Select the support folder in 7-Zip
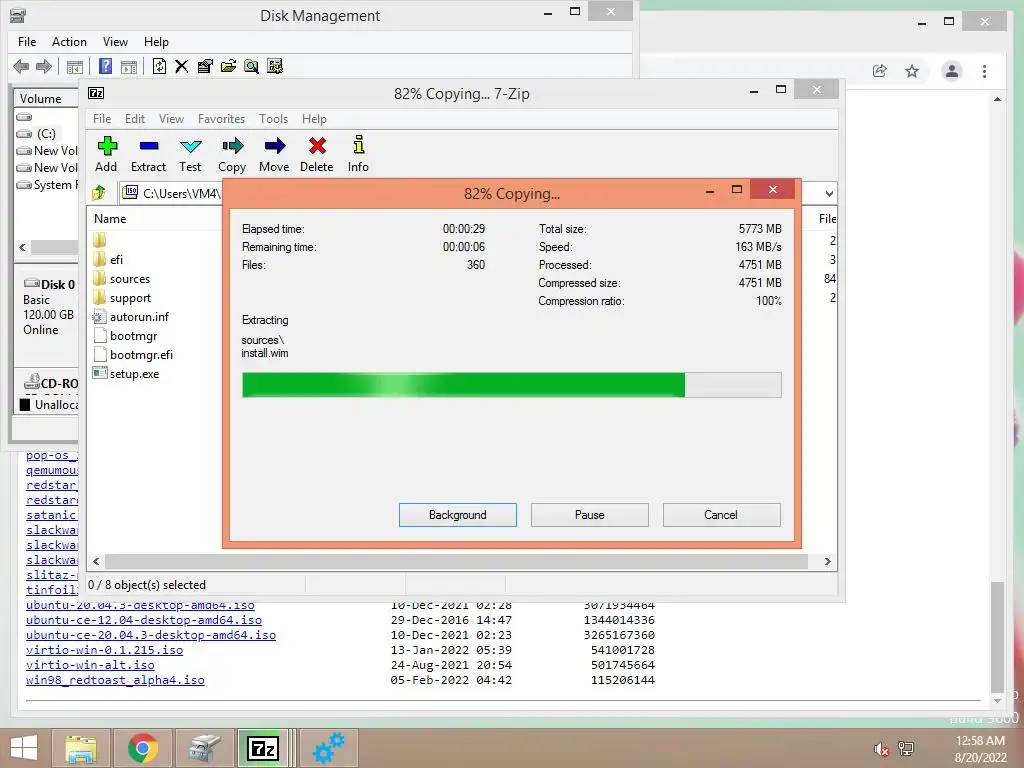Viewport: 1024px width, 768px height. [130, 298]
